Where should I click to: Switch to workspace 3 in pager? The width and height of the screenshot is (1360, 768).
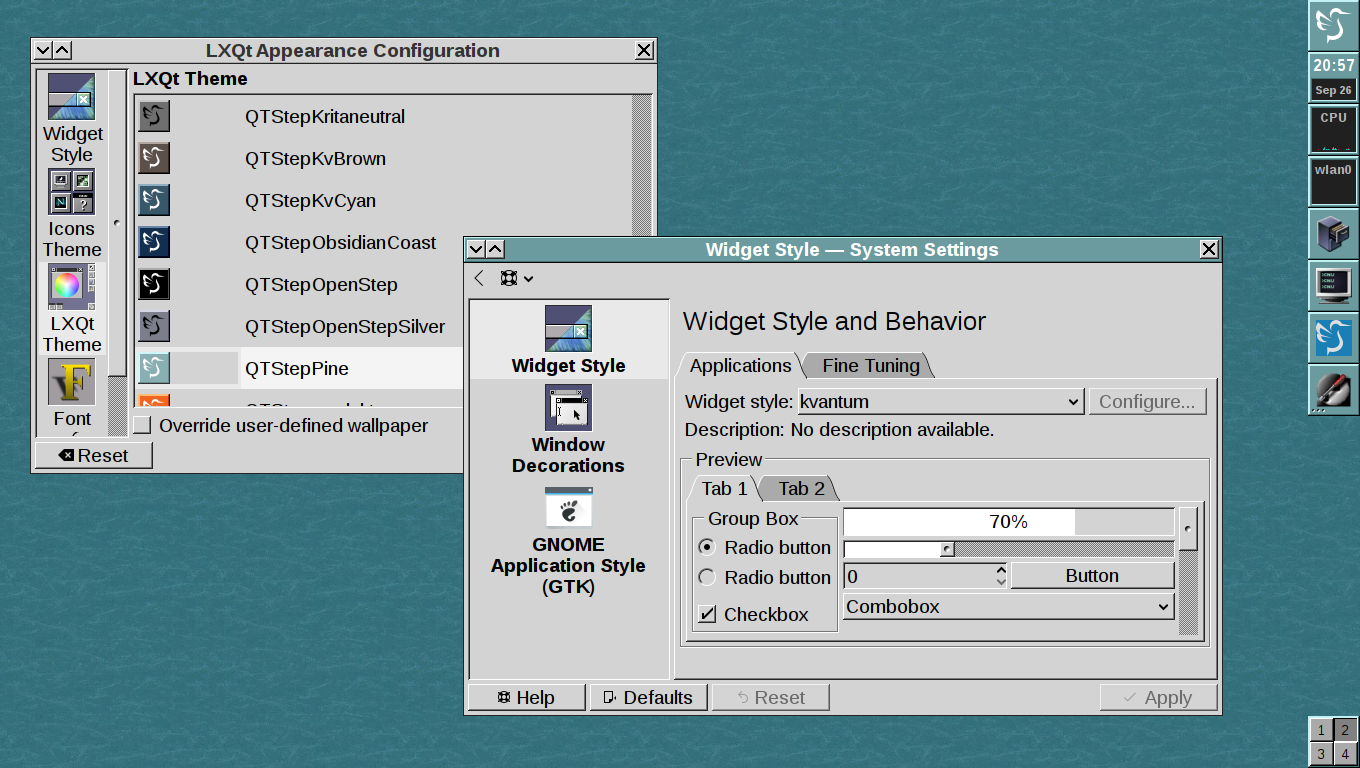tap(1321, 754)
